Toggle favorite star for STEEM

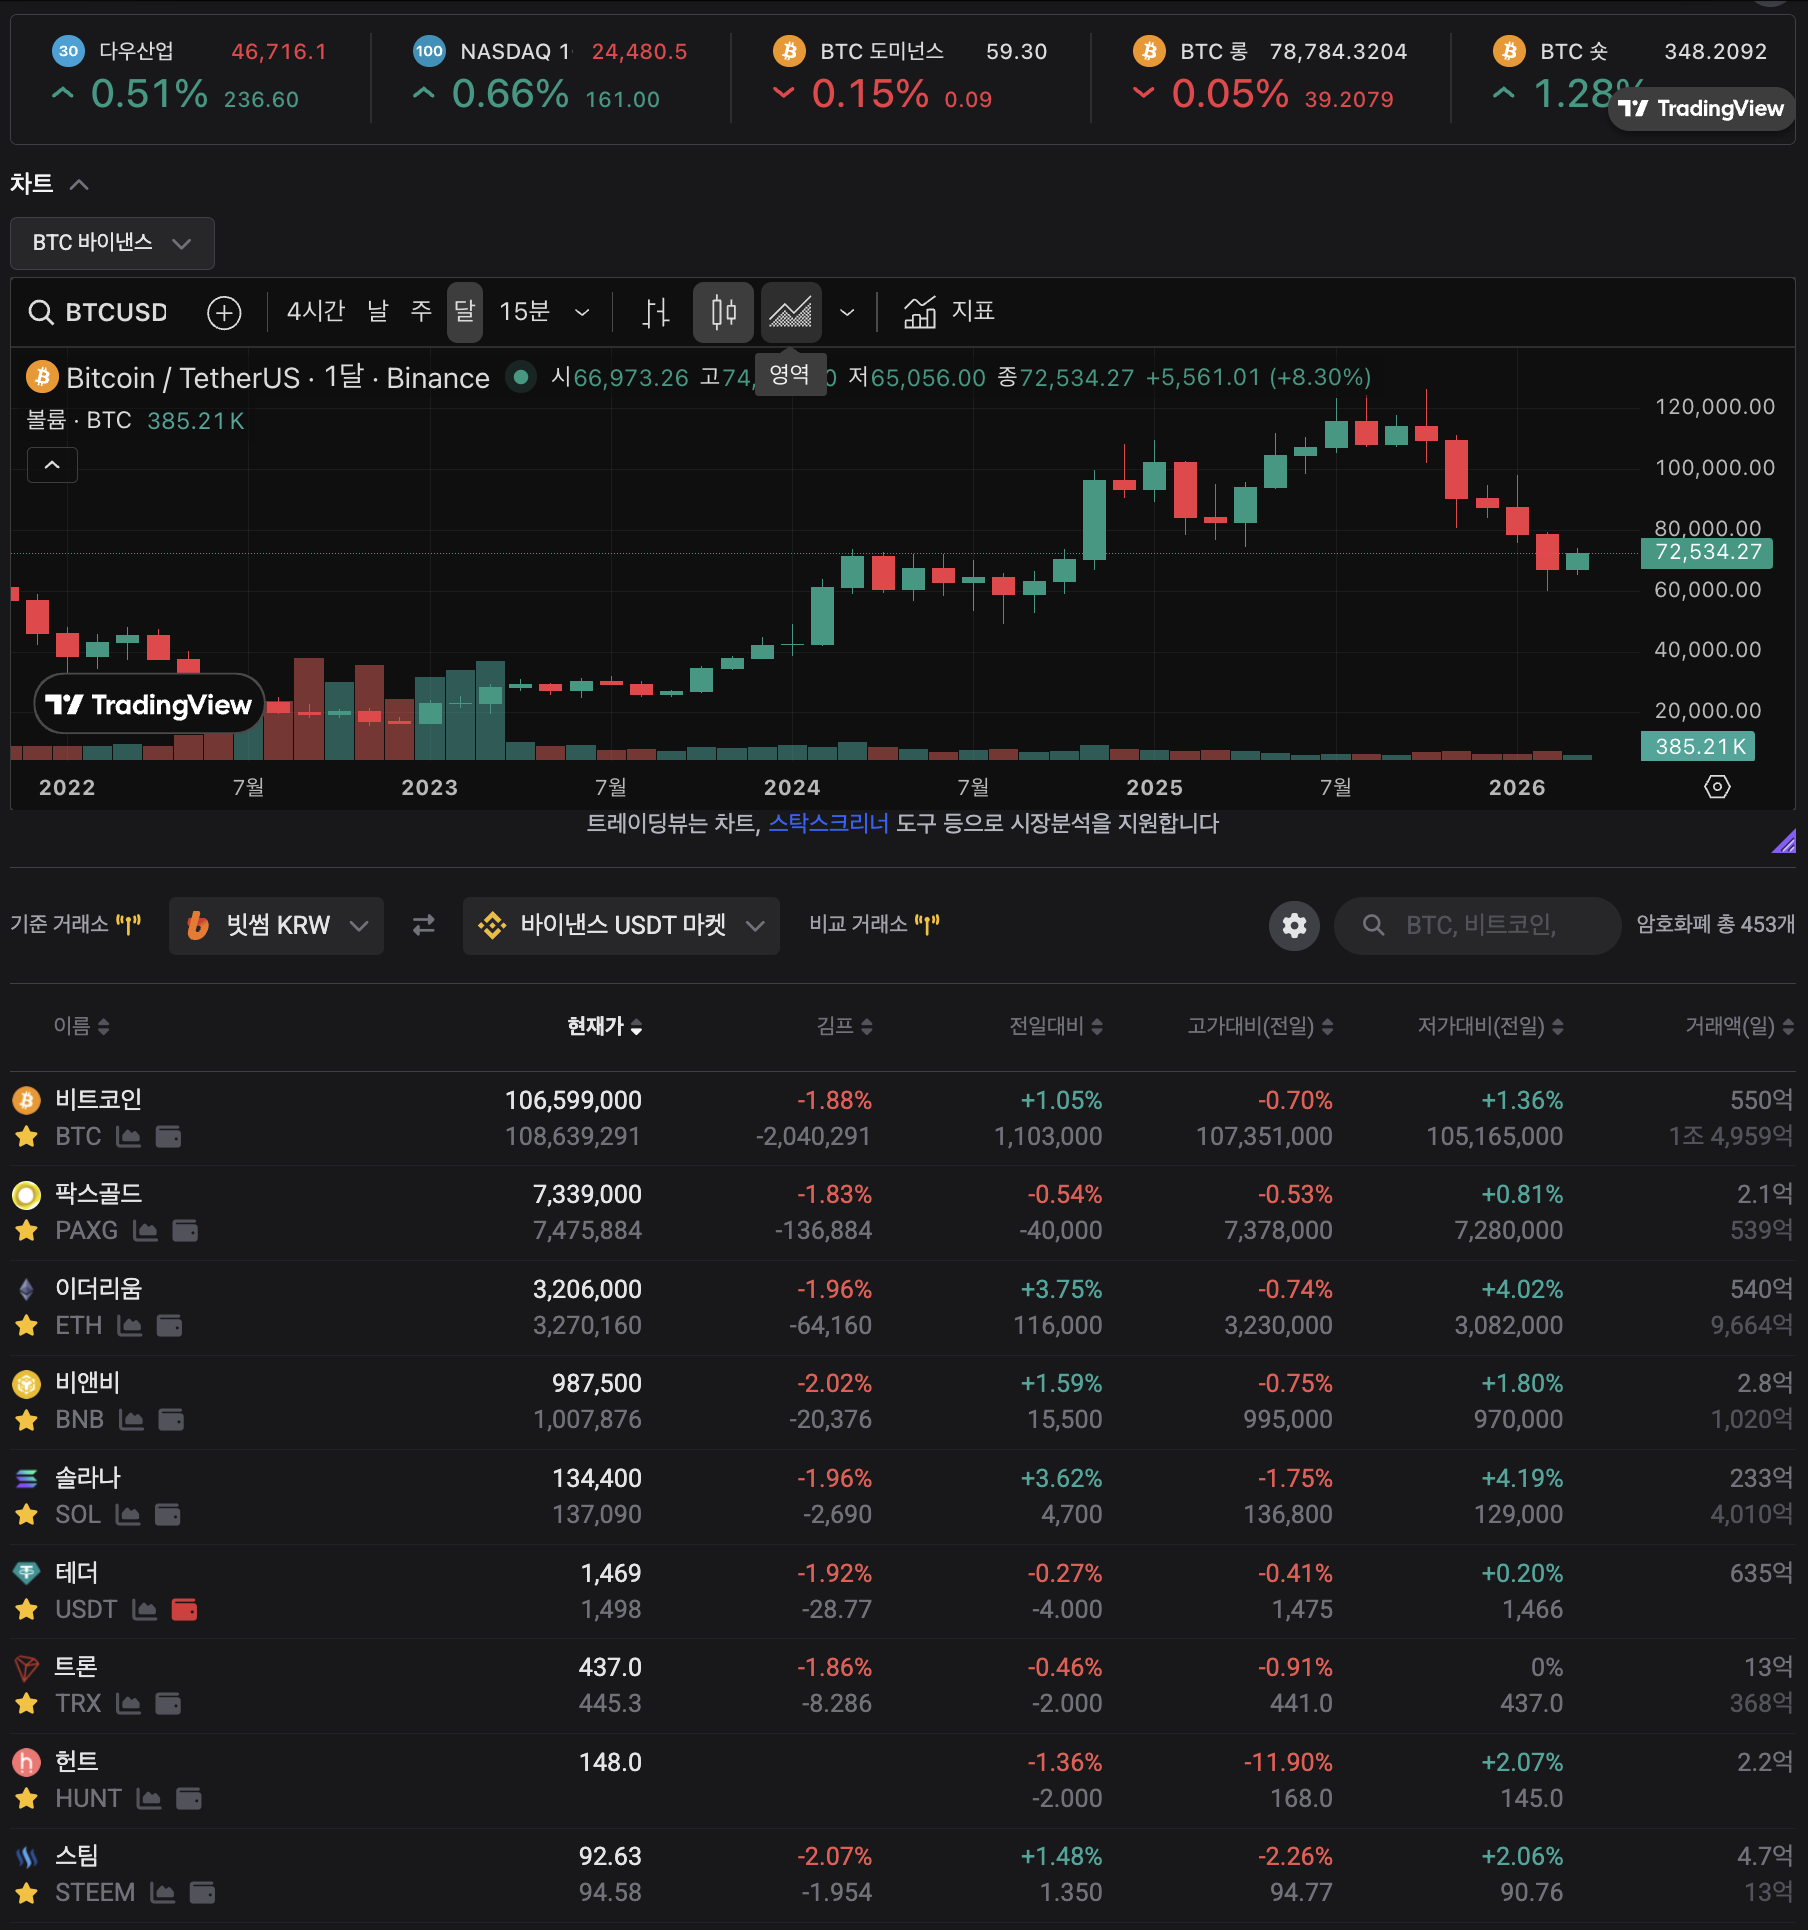coord(27,1893)
